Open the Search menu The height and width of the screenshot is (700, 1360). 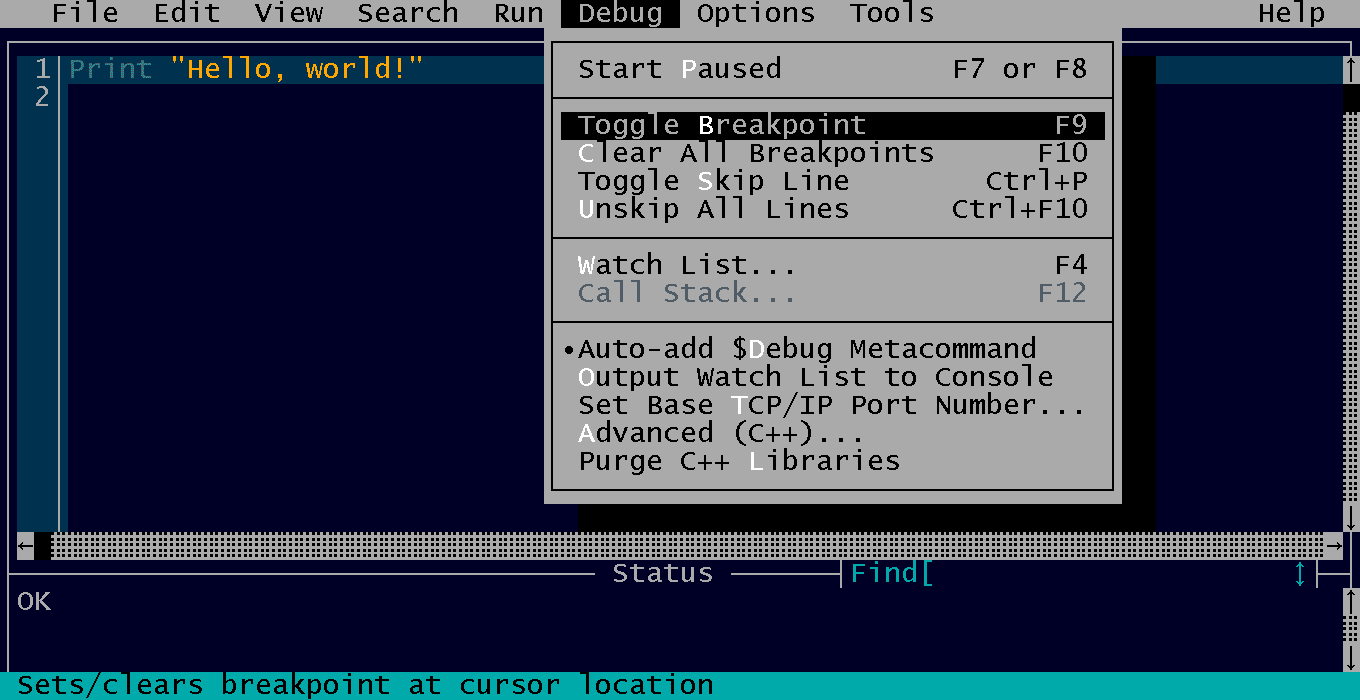click(408, 13)
